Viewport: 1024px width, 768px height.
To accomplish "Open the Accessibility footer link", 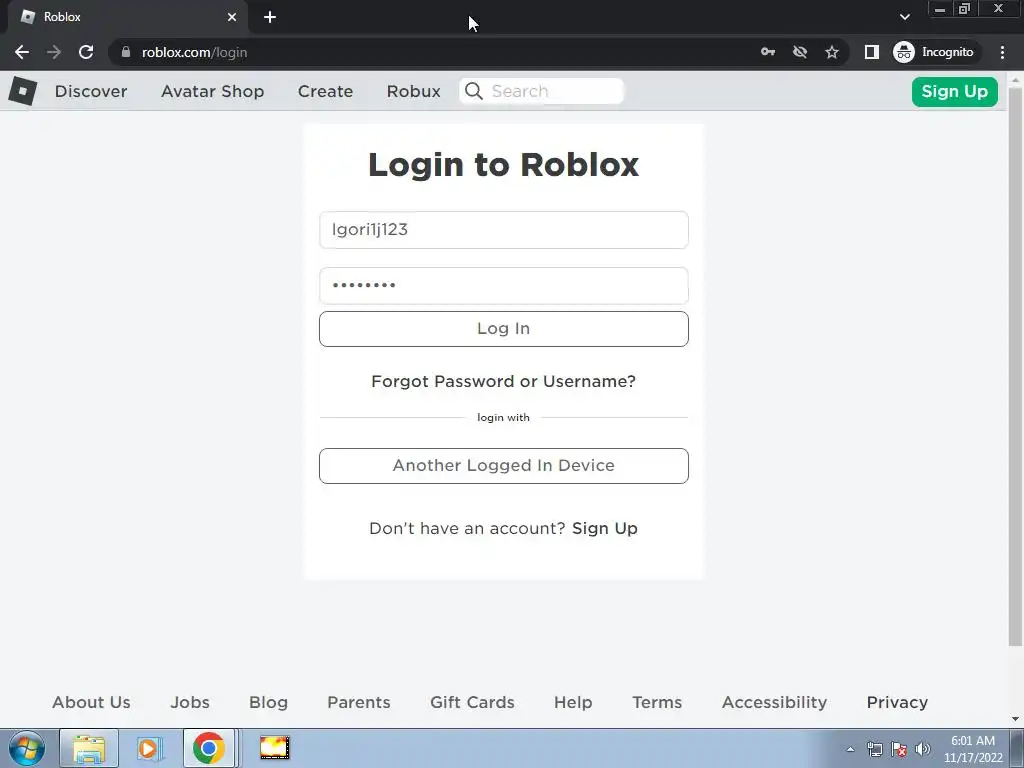I will (x=775, y=703).
